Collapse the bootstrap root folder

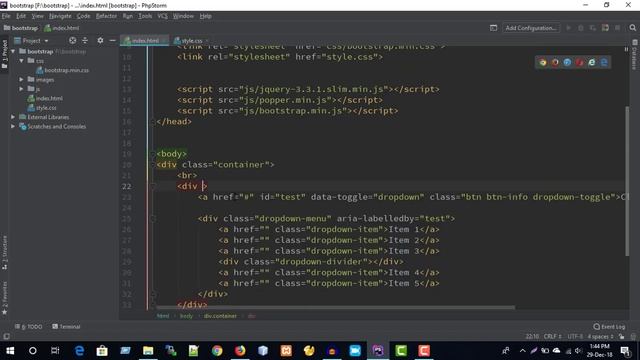click(x=13, y=51)
